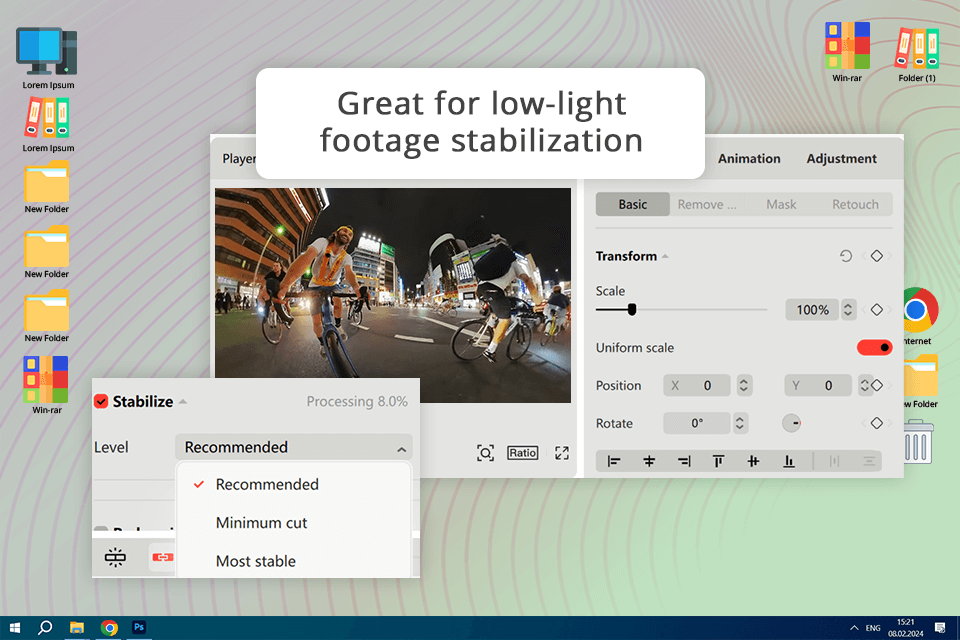Align clip to the bottom edge

coord(789,461)
